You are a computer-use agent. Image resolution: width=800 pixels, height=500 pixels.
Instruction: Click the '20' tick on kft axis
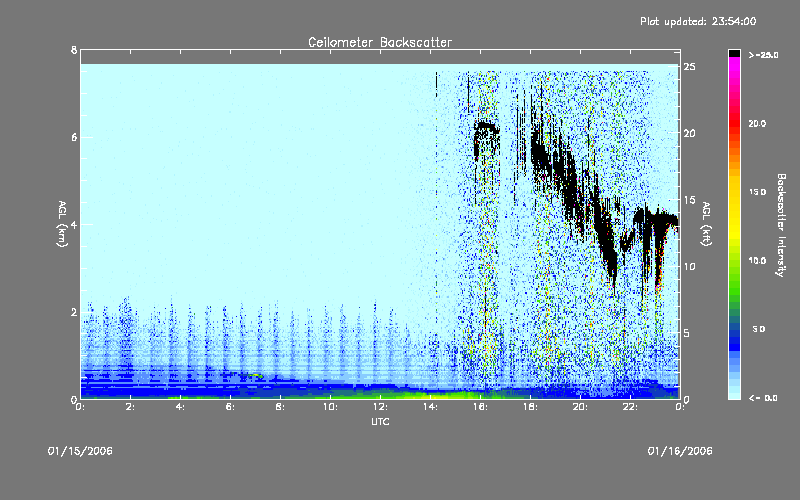[x=690, y=133]
